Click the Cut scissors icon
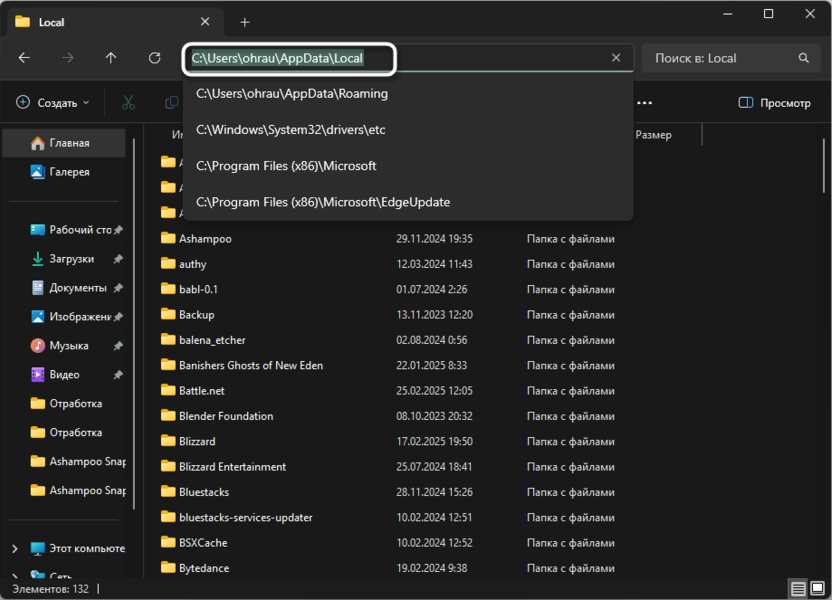 coord(128,102)
